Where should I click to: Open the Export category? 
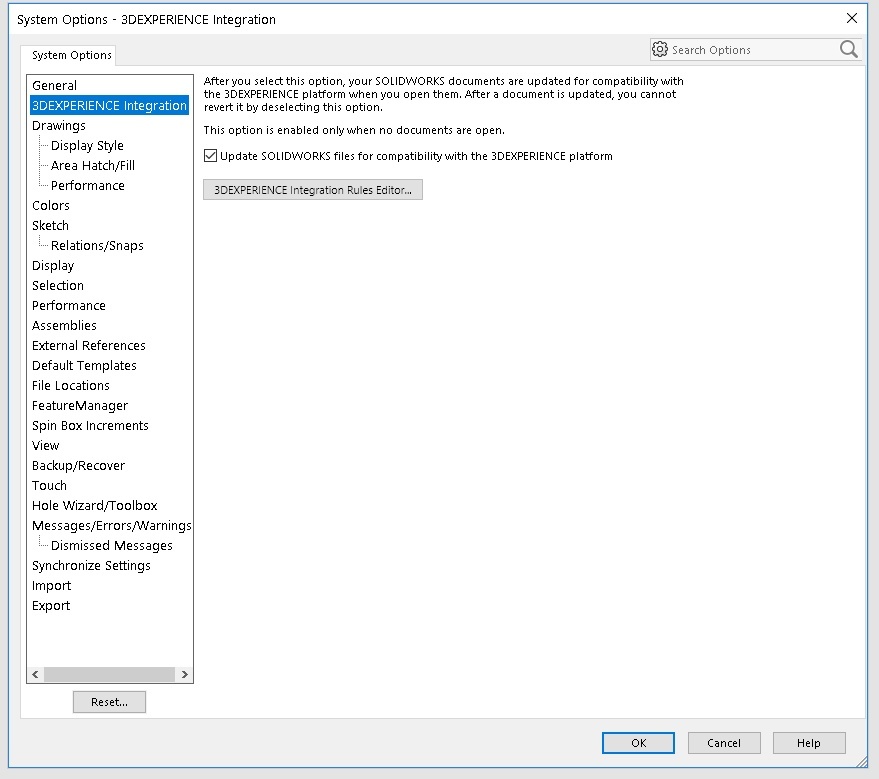51,606
